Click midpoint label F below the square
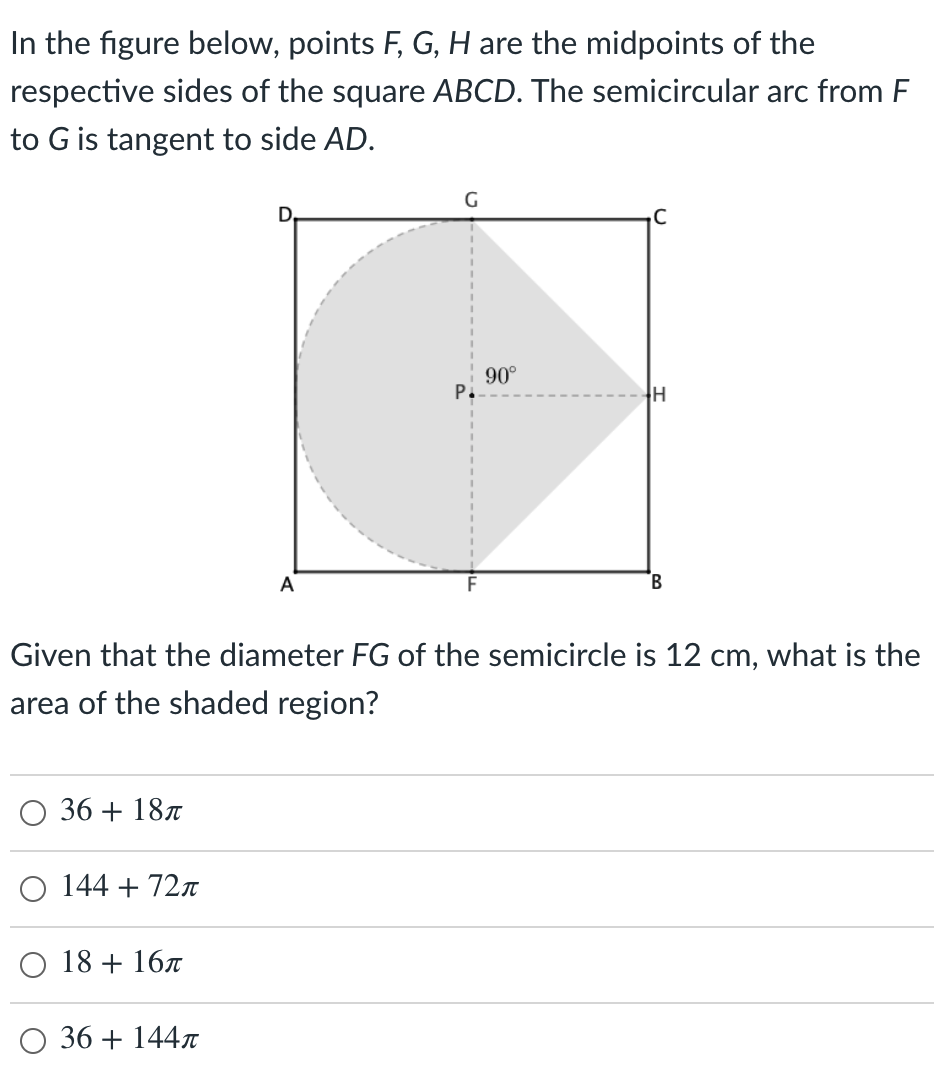The height and width of the screenshot is (1080, 944). [470, 585]
